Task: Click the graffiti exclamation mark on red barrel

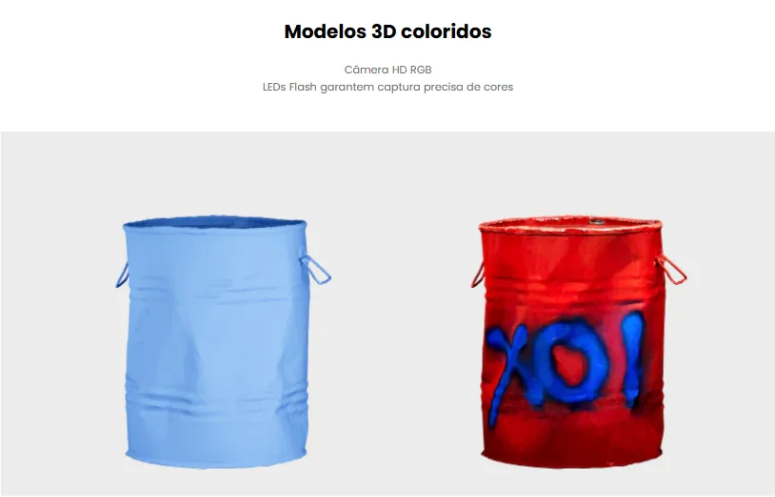Action: [x=633, y=357]
